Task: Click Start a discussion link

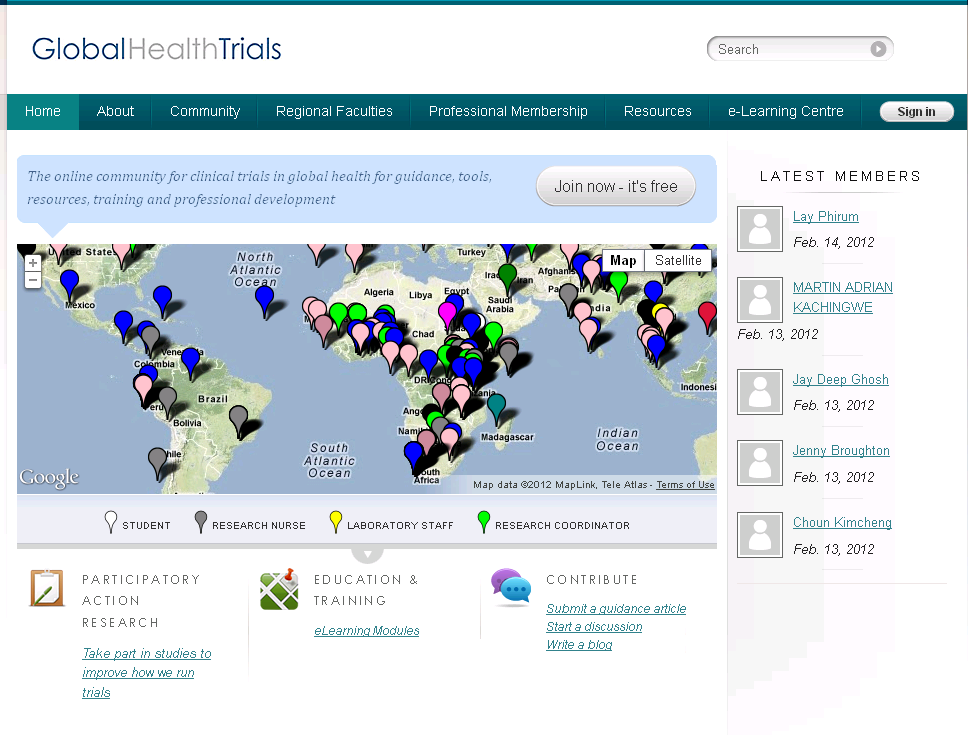Action: click(x=594, y=626)
